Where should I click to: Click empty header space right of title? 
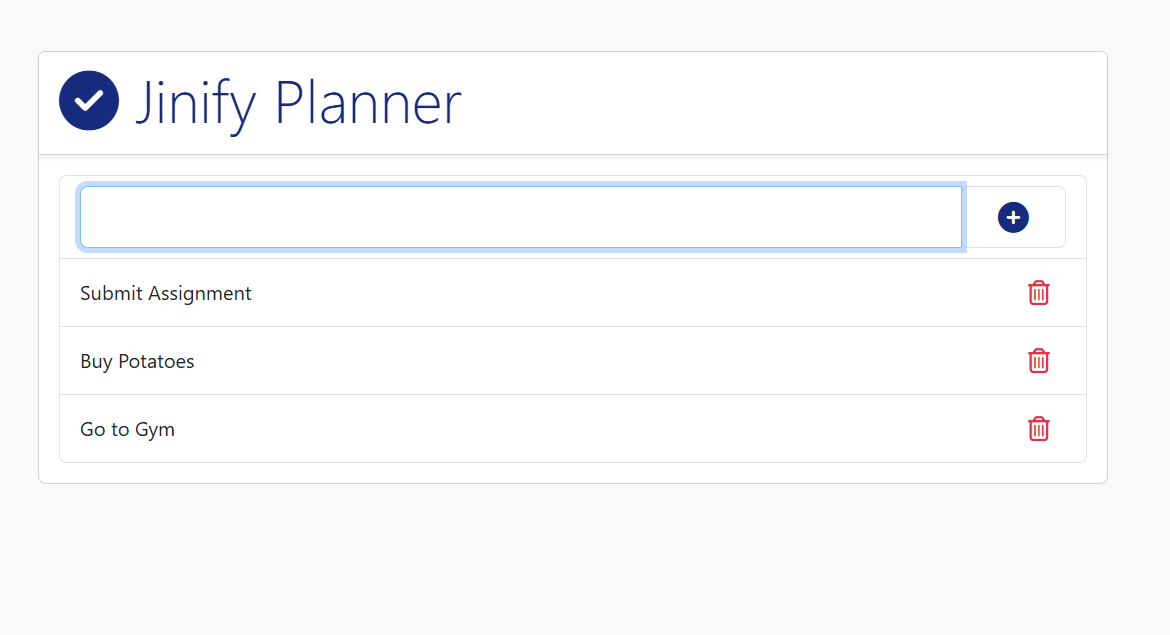[780, 102]
